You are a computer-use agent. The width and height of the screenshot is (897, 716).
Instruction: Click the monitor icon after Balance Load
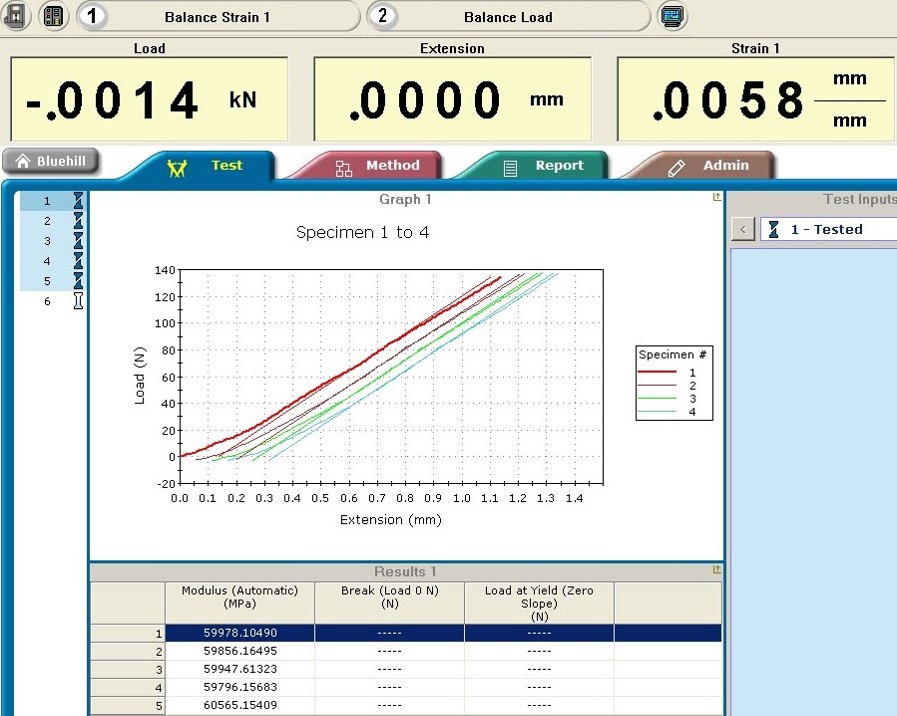[673, 16]
